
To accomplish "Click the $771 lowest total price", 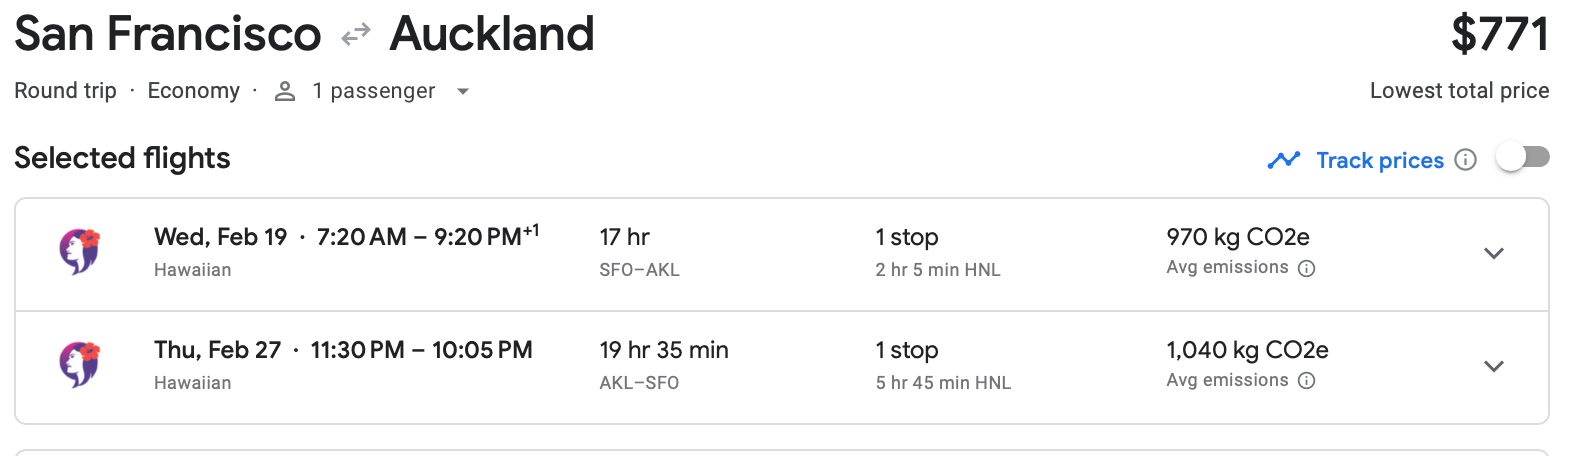I will tap(1499, 35).
